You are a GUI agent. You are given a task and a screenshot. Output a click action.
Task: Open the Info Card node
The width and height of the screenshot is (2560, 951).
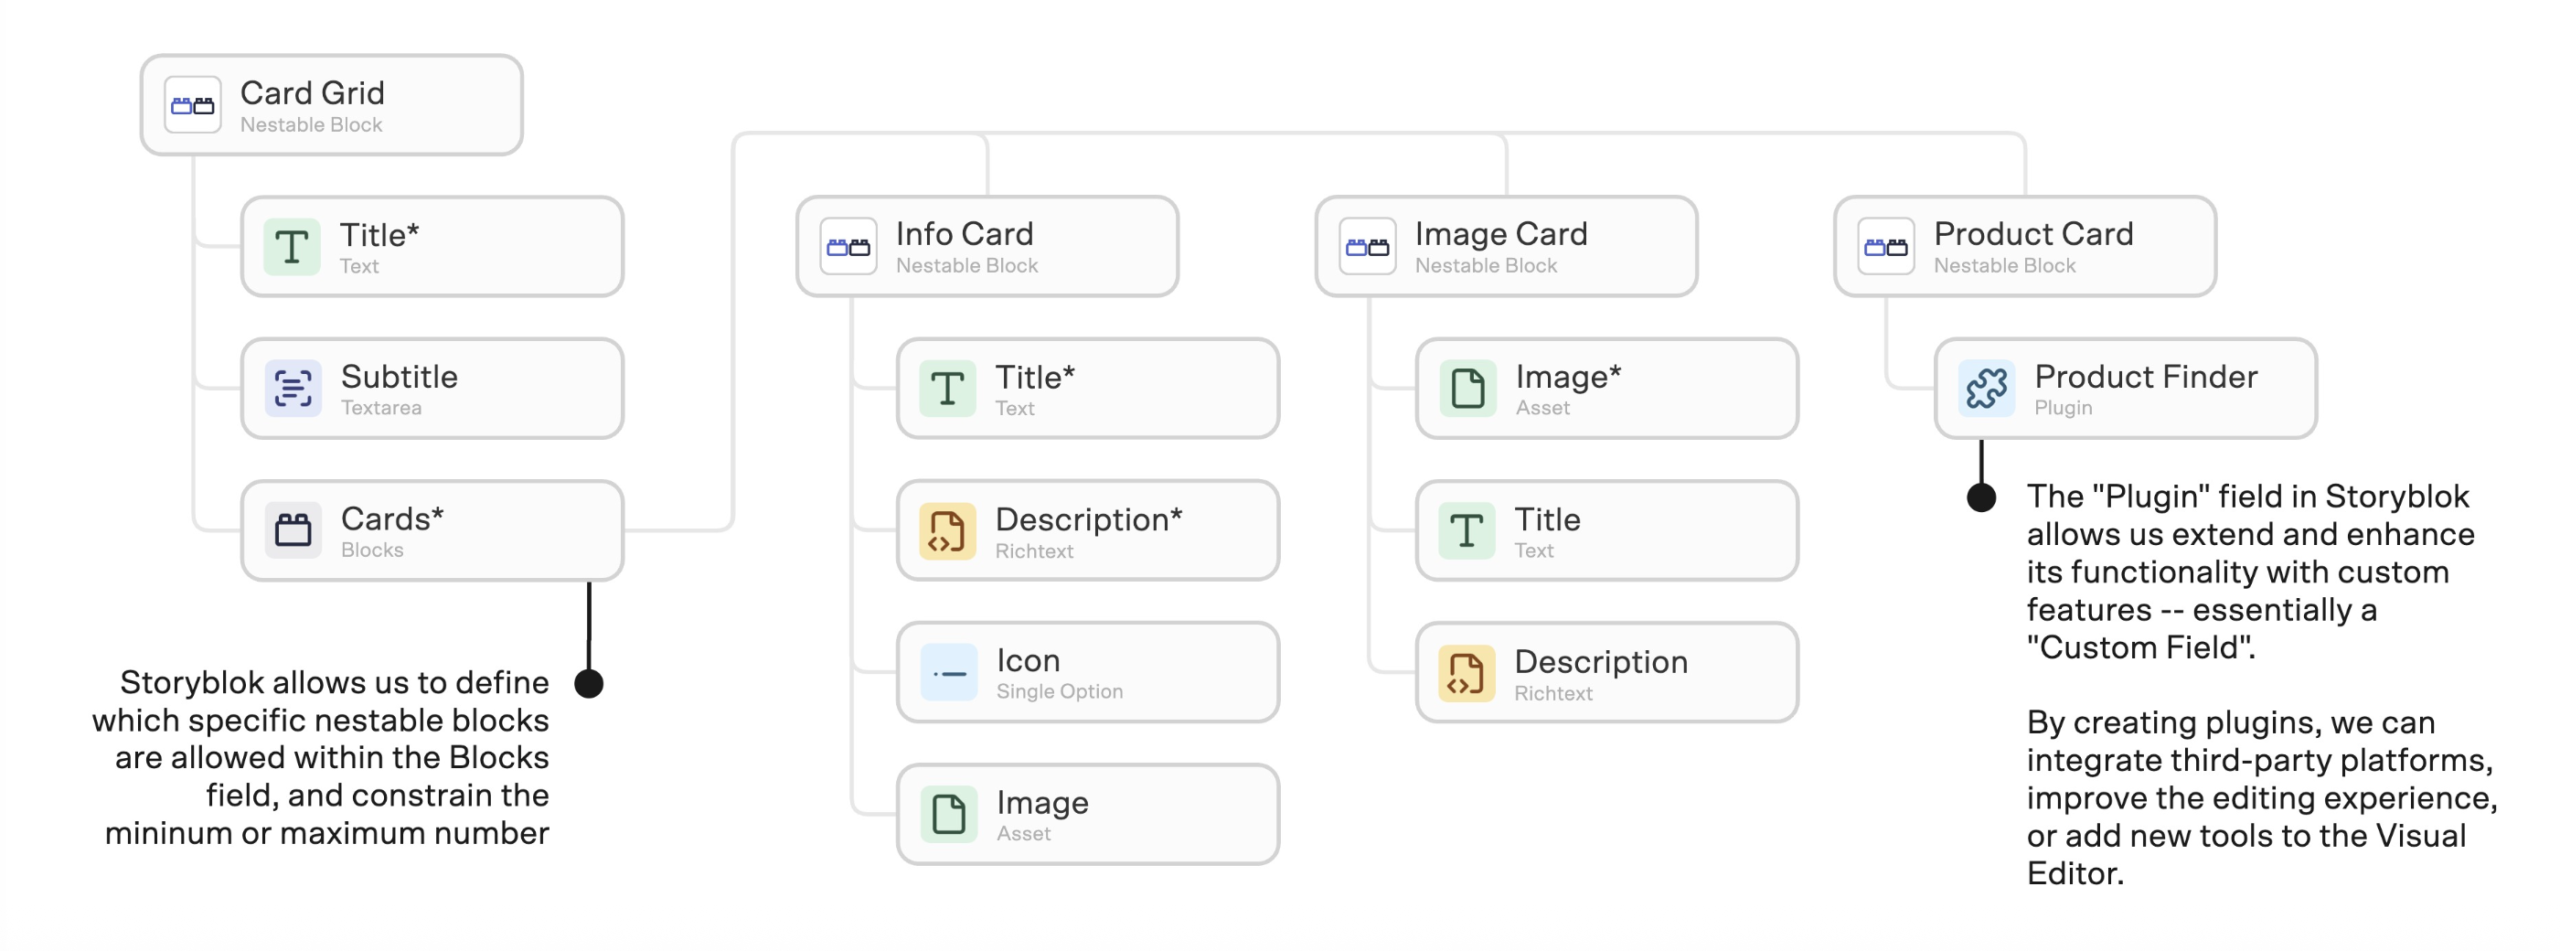987,246
